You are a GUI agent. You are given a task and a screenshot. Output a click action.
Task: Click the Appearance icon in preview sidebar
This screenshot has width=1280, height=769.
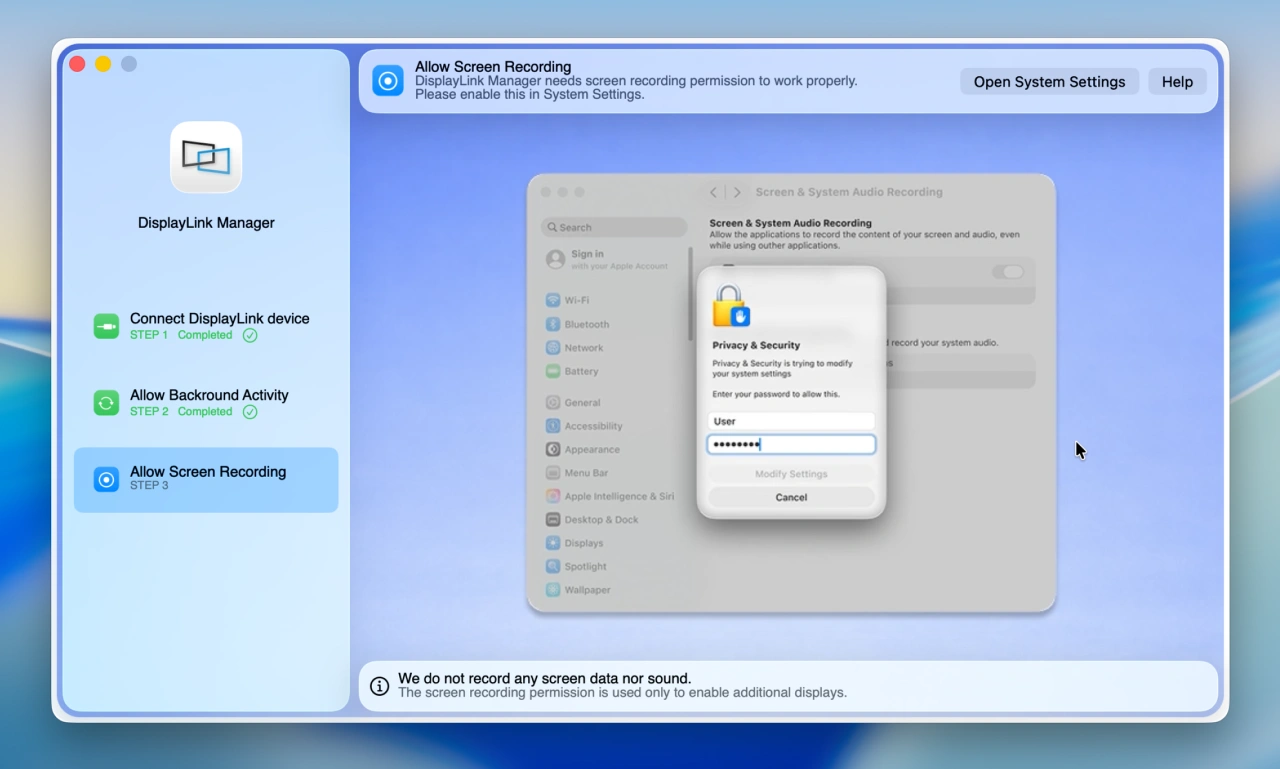pyautogui.click(x=553, y=449)
